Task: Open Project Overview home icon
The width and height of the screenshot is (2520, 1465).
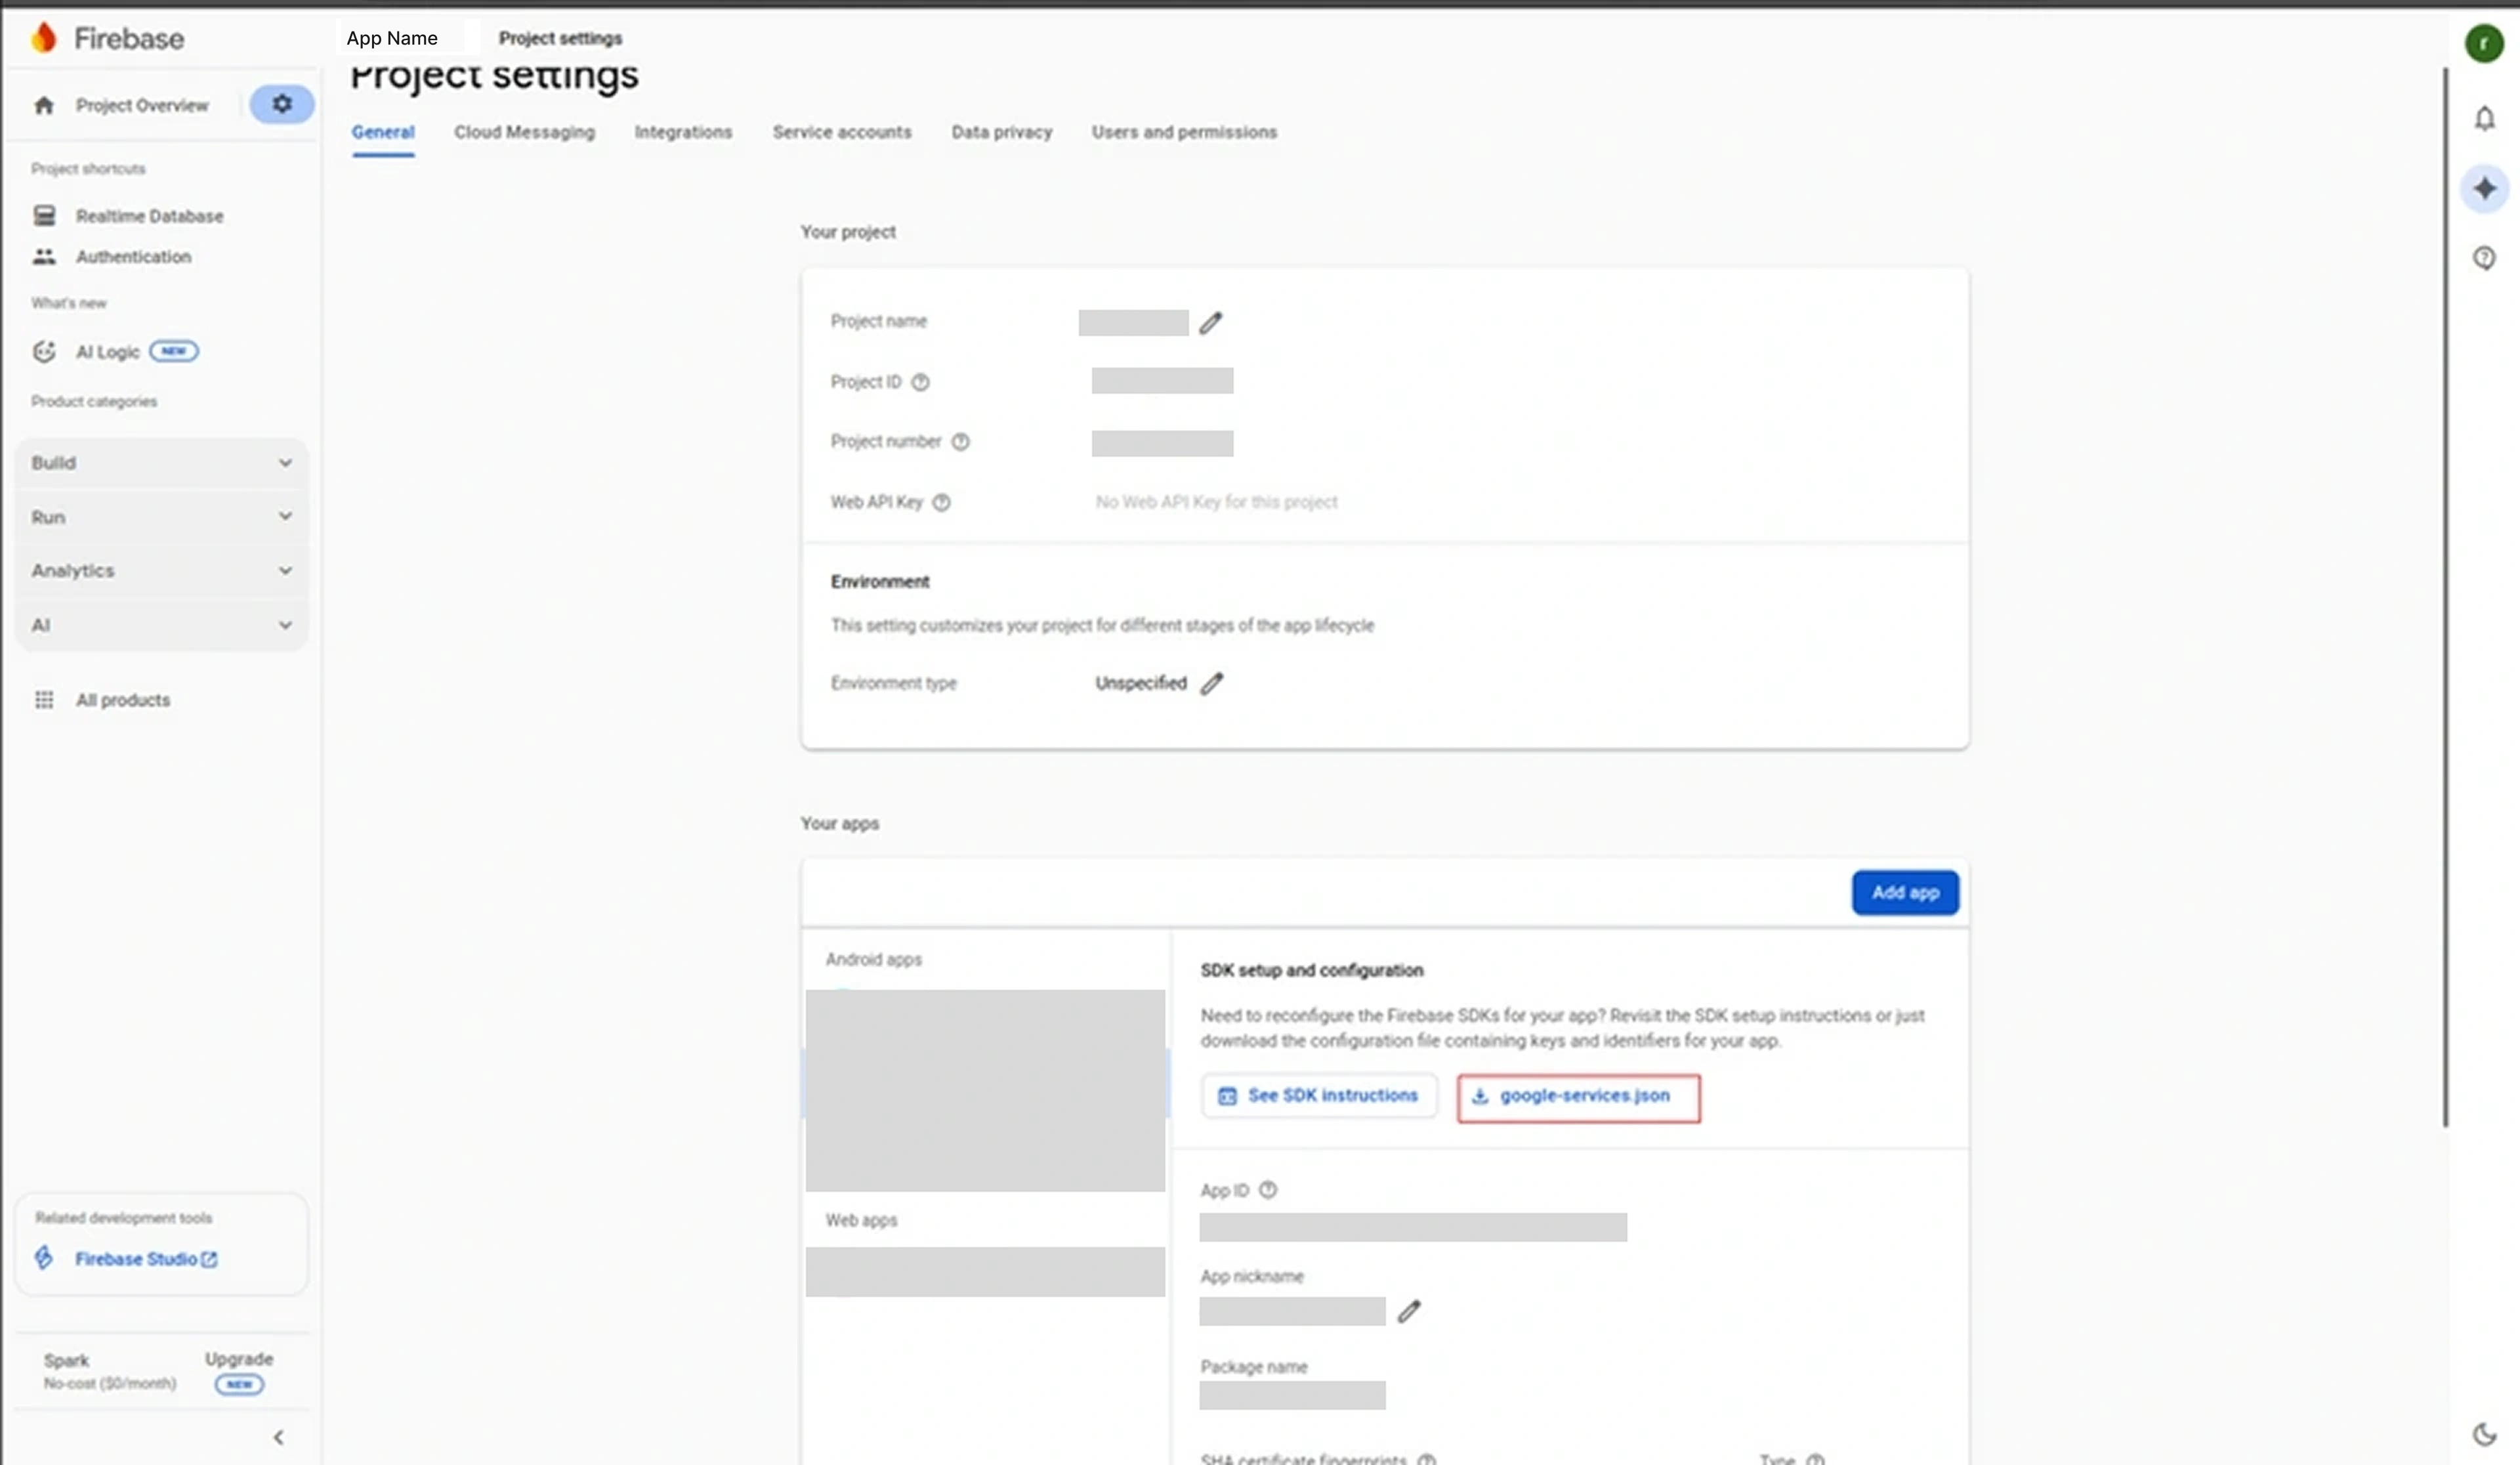Action: point(44,105)
